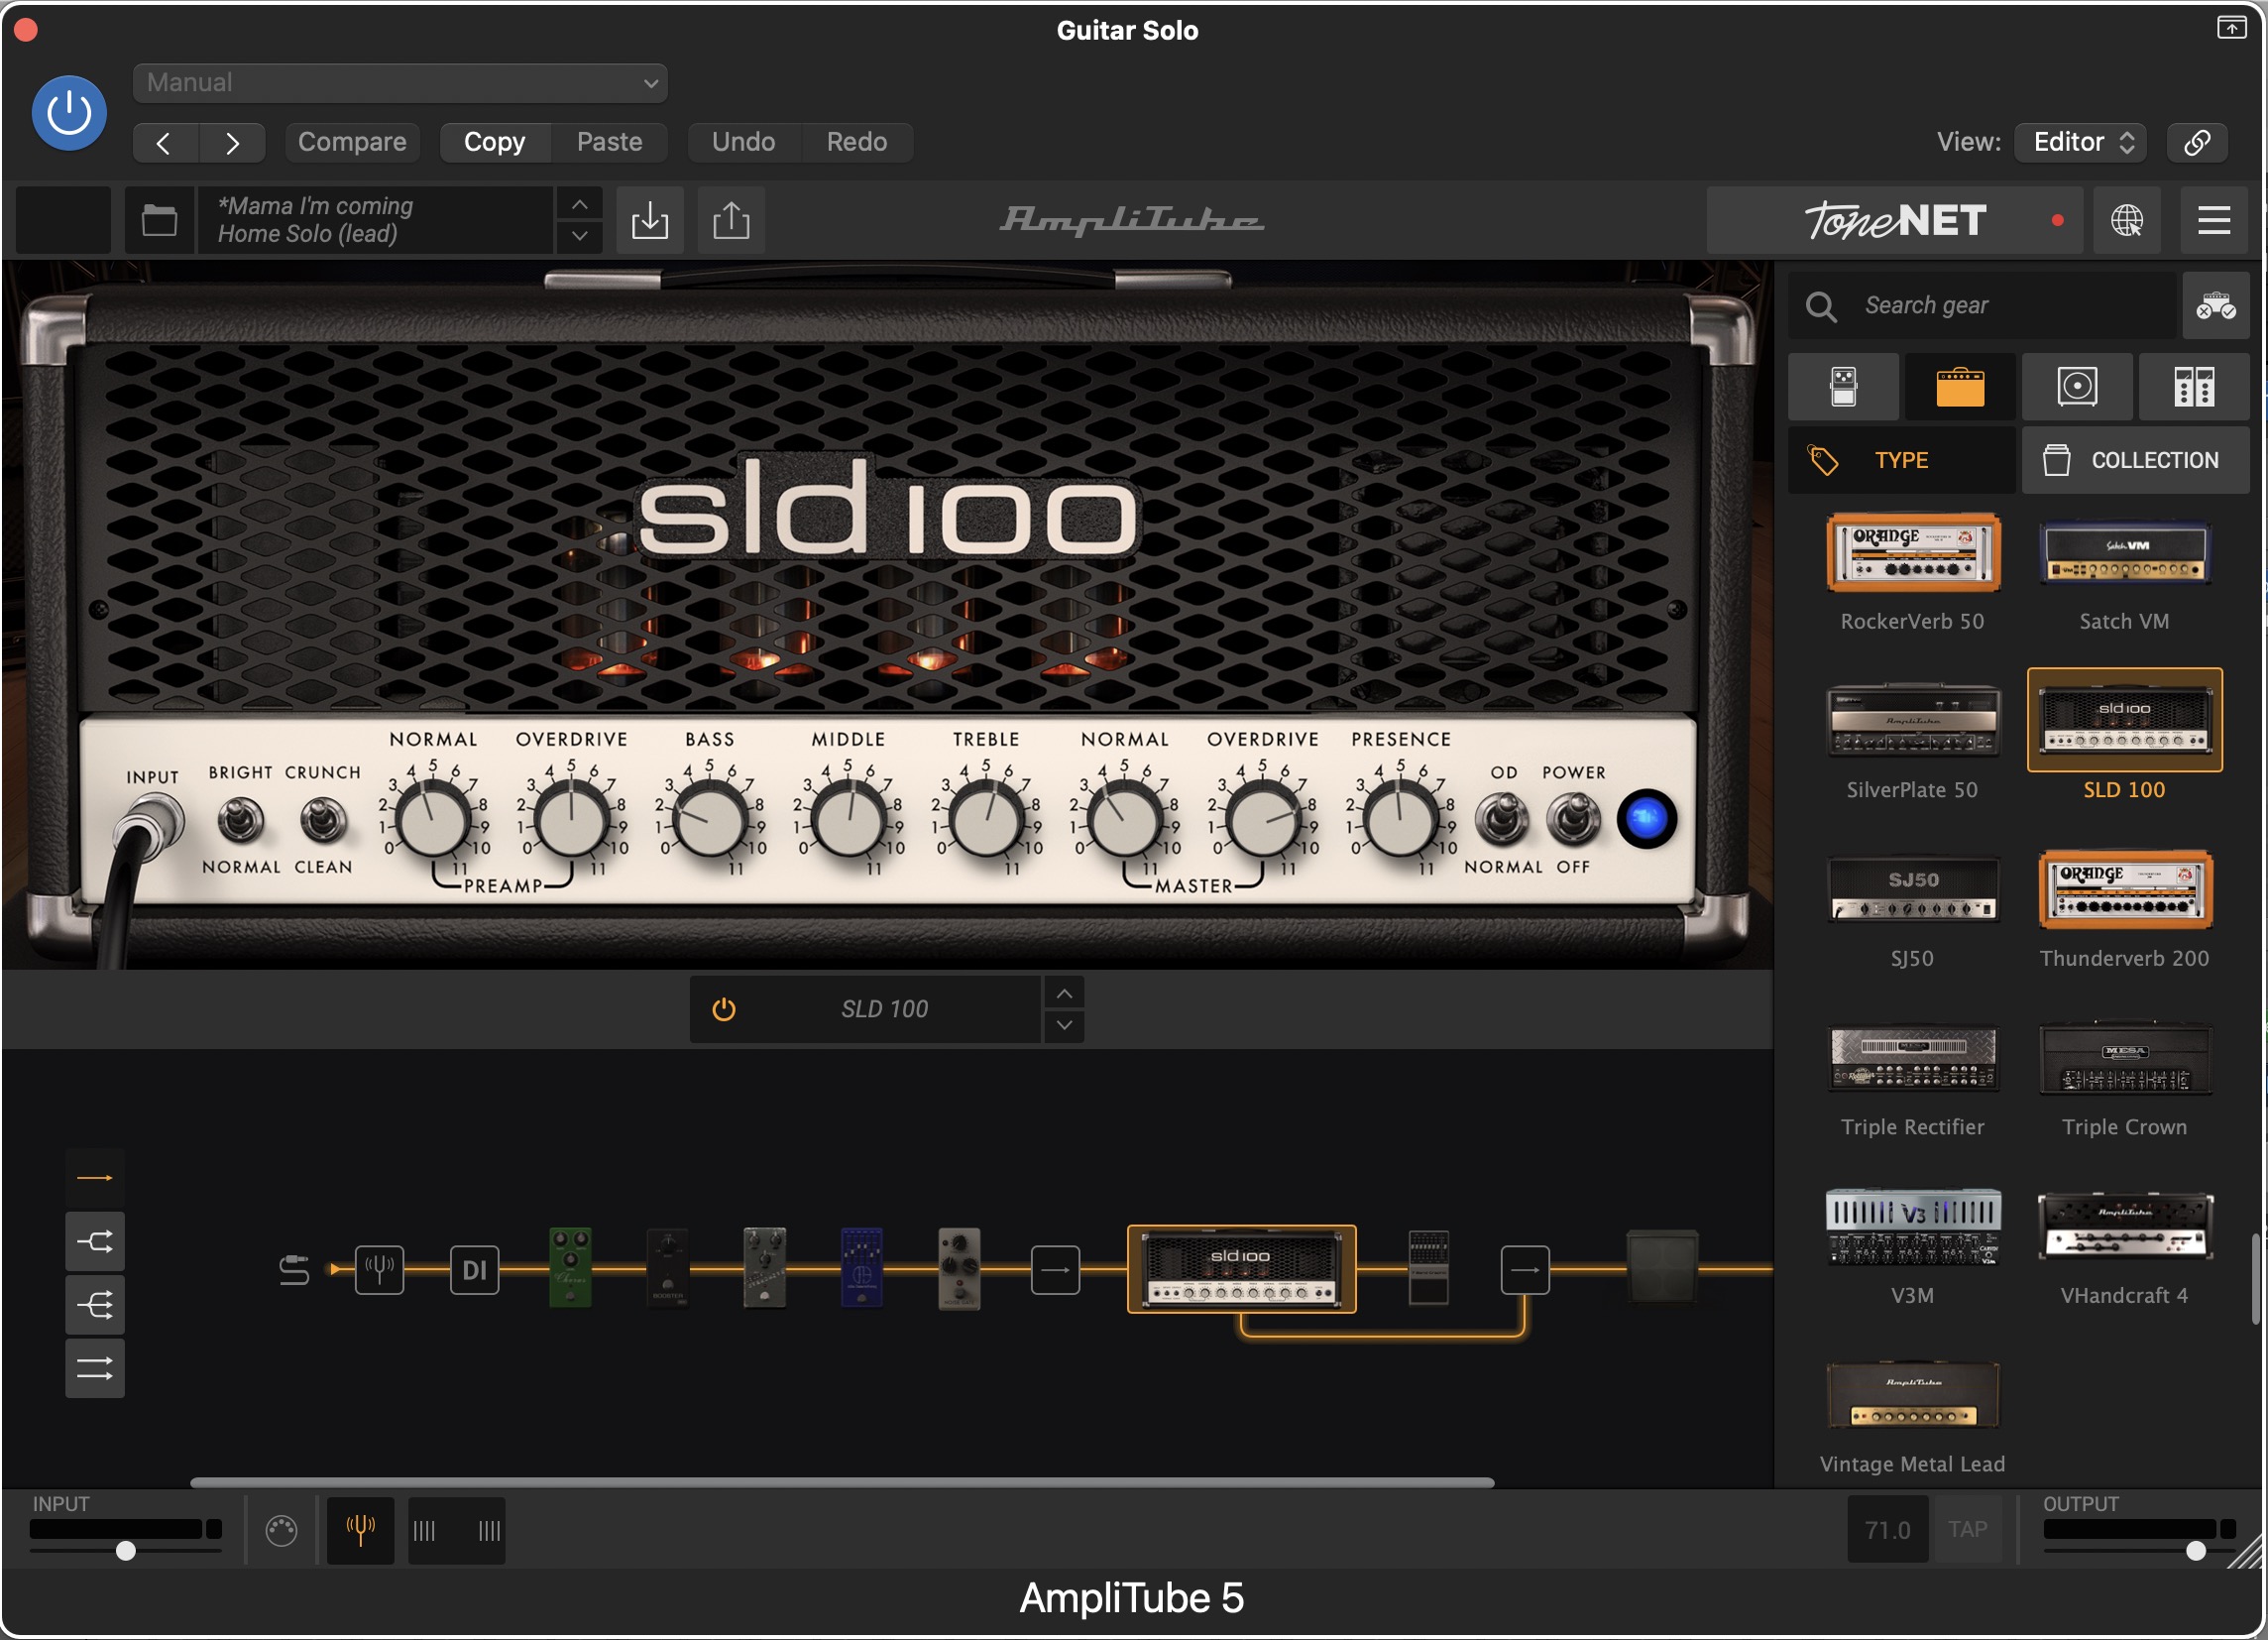
Task: Toggle the amp POWER switch
Action: (1573, 819)
